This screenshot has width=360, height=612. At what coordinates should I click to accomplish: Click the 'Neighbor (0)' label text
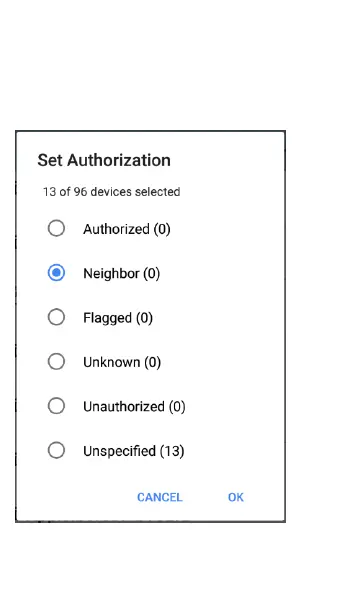click(x=121, y=274)
